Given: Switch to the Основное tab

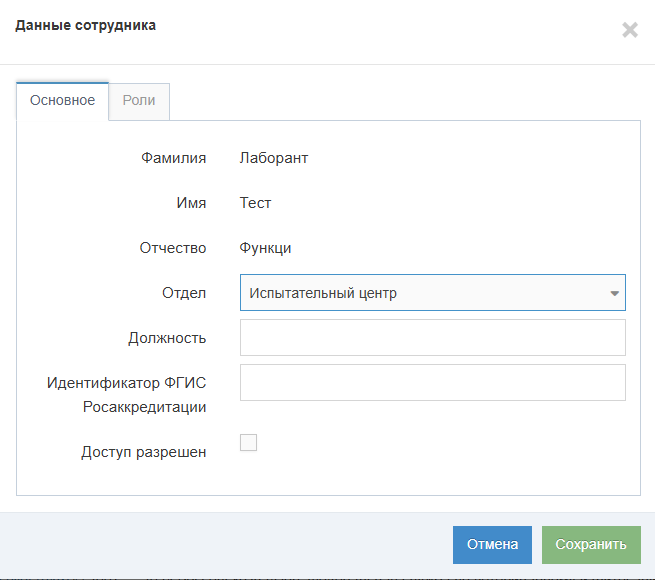Looking at the screenshot, I should point(62,101).
